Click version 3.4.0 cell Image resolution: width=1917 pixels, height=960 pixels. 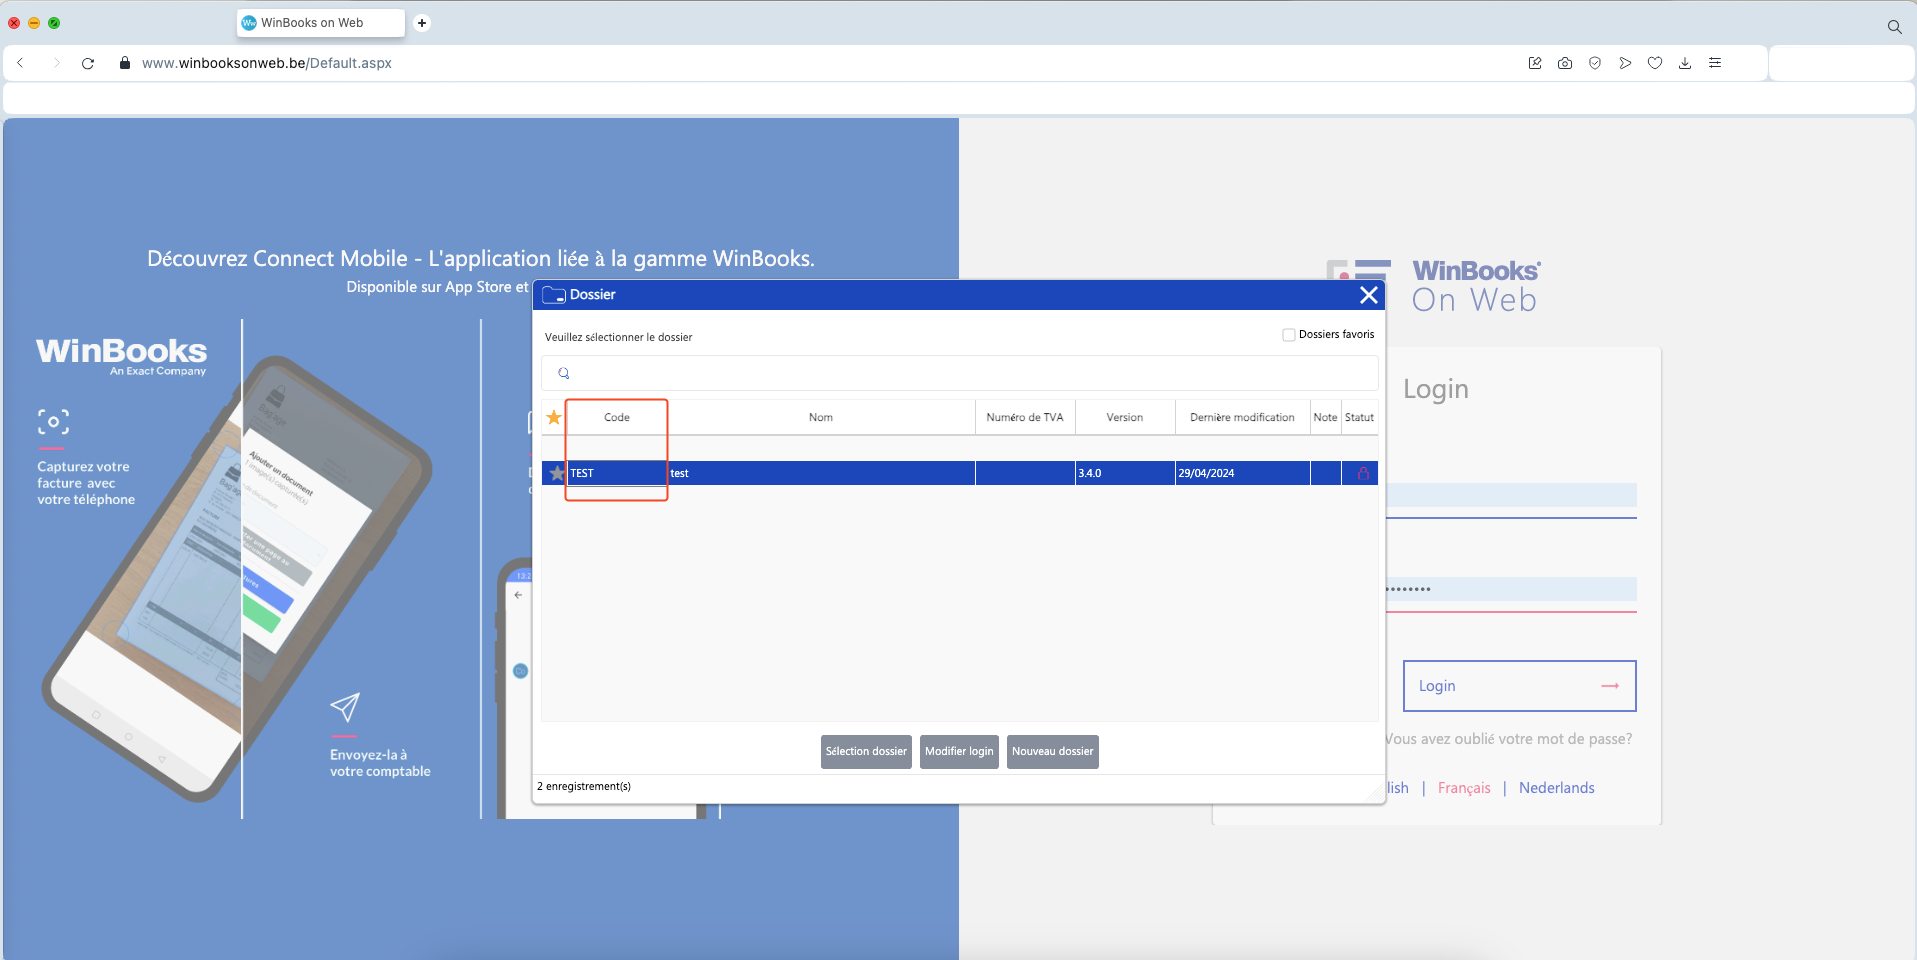click(x=1125, y=473)
